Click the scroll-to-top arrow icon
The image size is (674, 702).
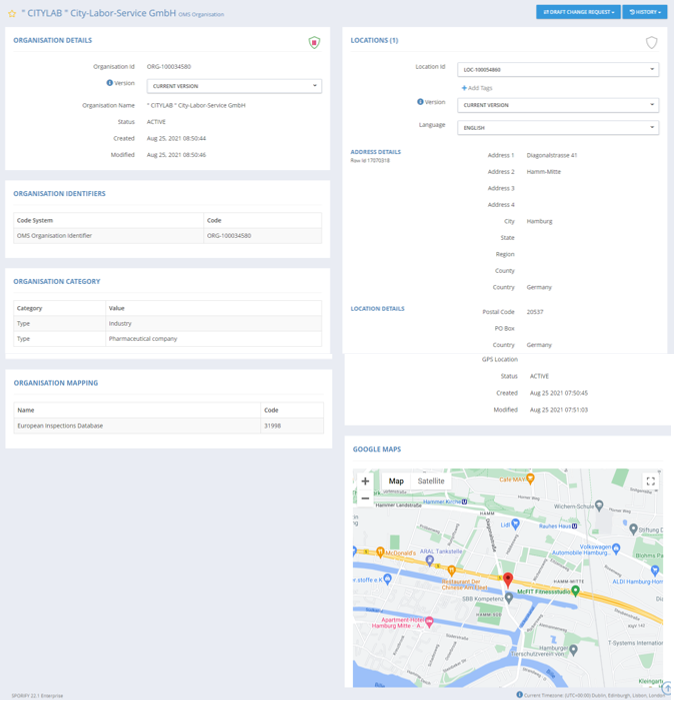[667, 688]
